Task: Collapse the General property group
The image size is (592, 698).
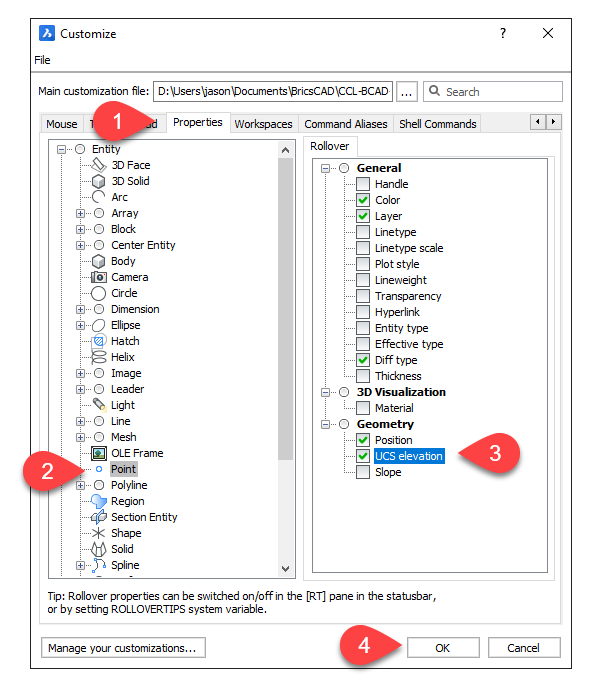Action: tap(325, 168)
